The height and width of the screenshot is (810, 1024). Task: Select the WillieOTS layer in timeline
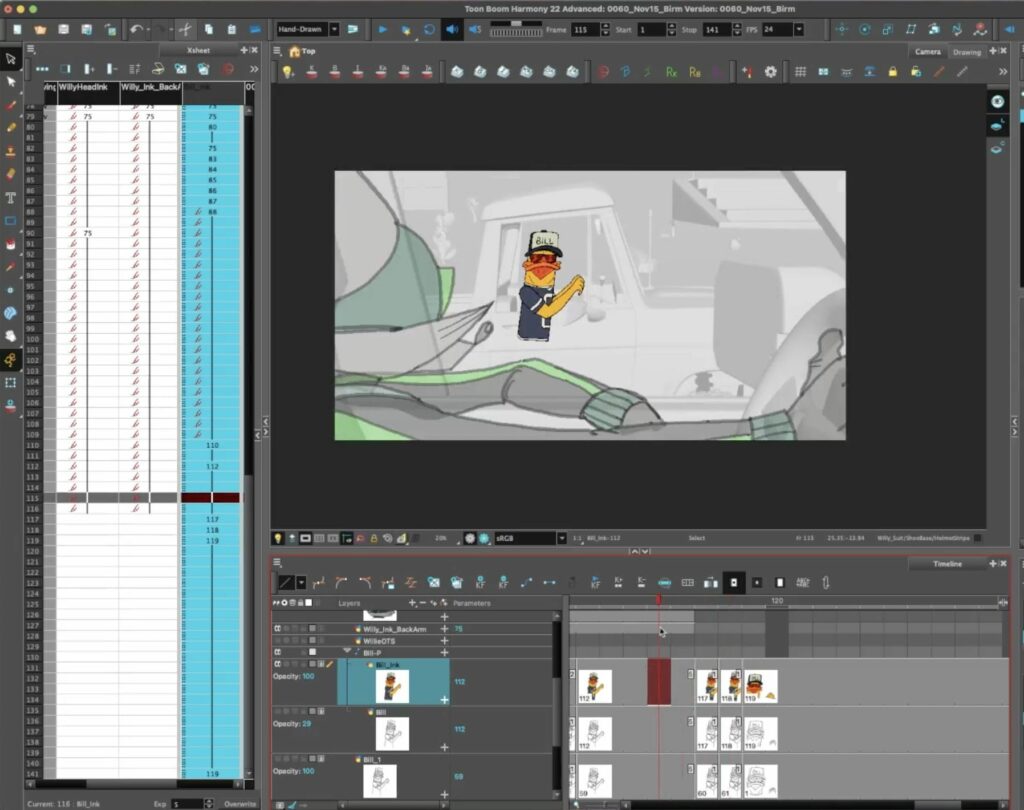coord(379,641)
